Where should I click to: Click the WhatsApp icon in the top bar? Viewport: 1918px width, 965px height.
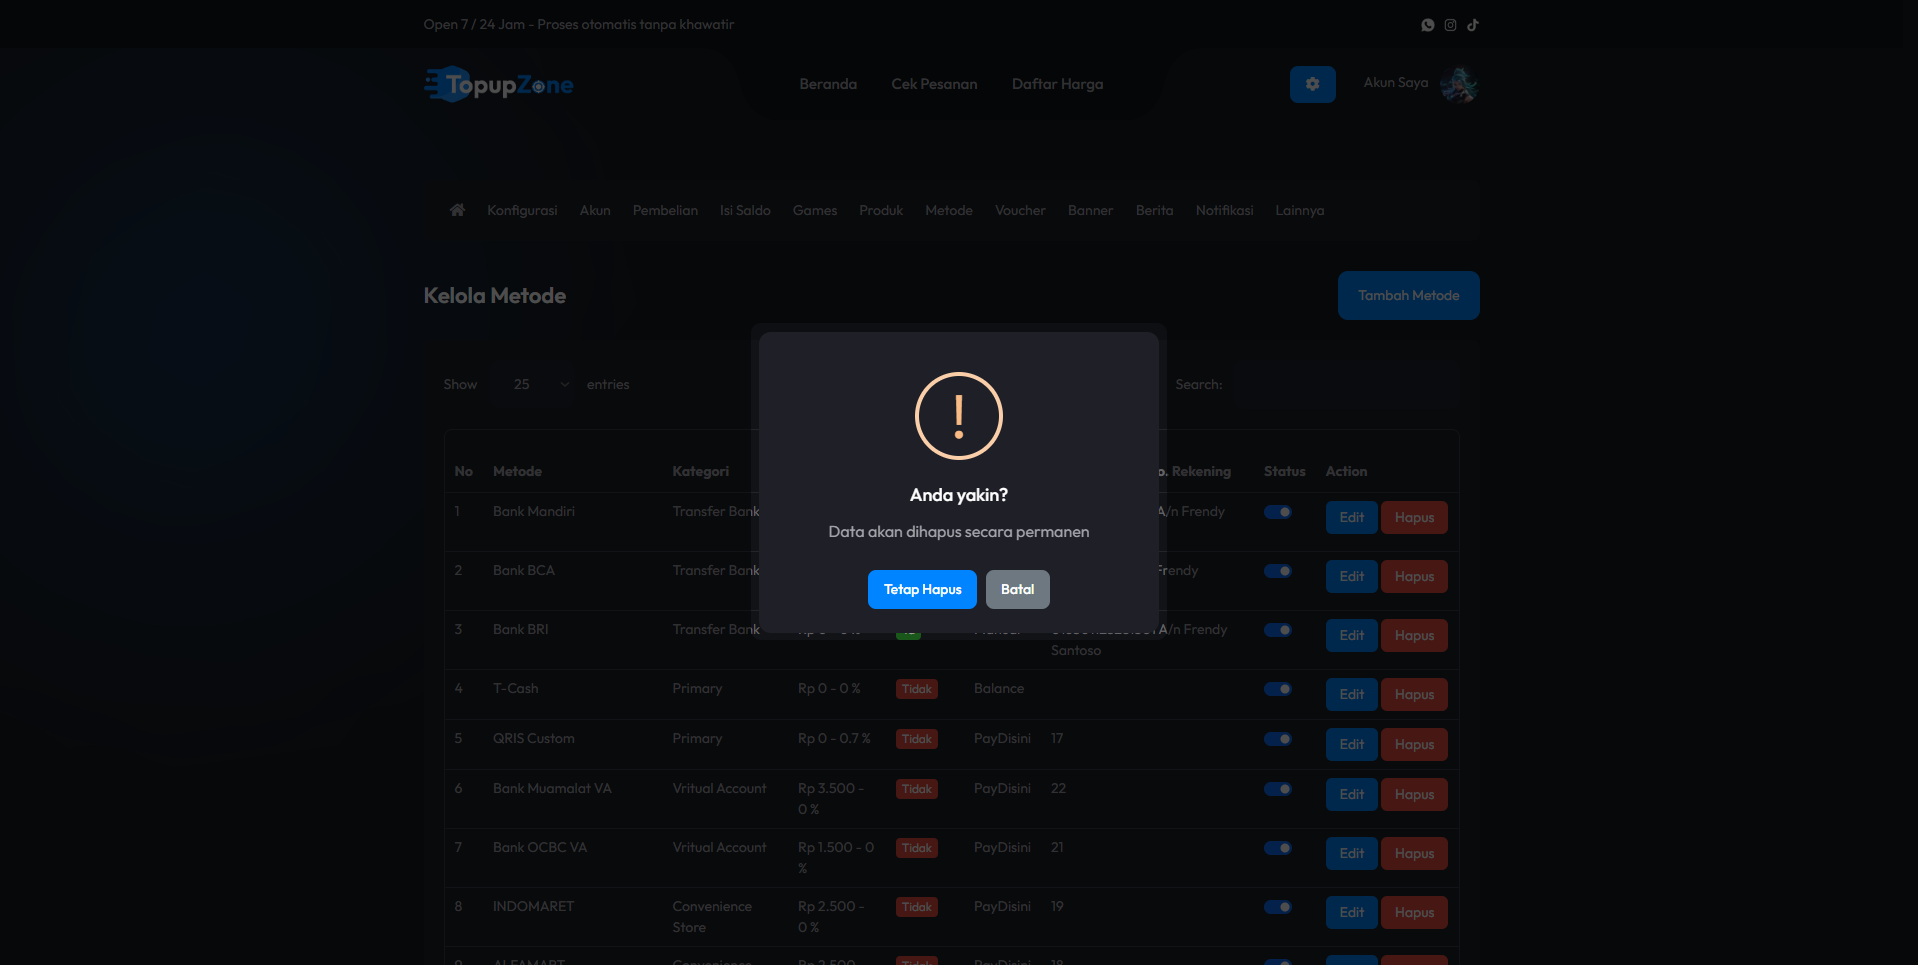1428,25
